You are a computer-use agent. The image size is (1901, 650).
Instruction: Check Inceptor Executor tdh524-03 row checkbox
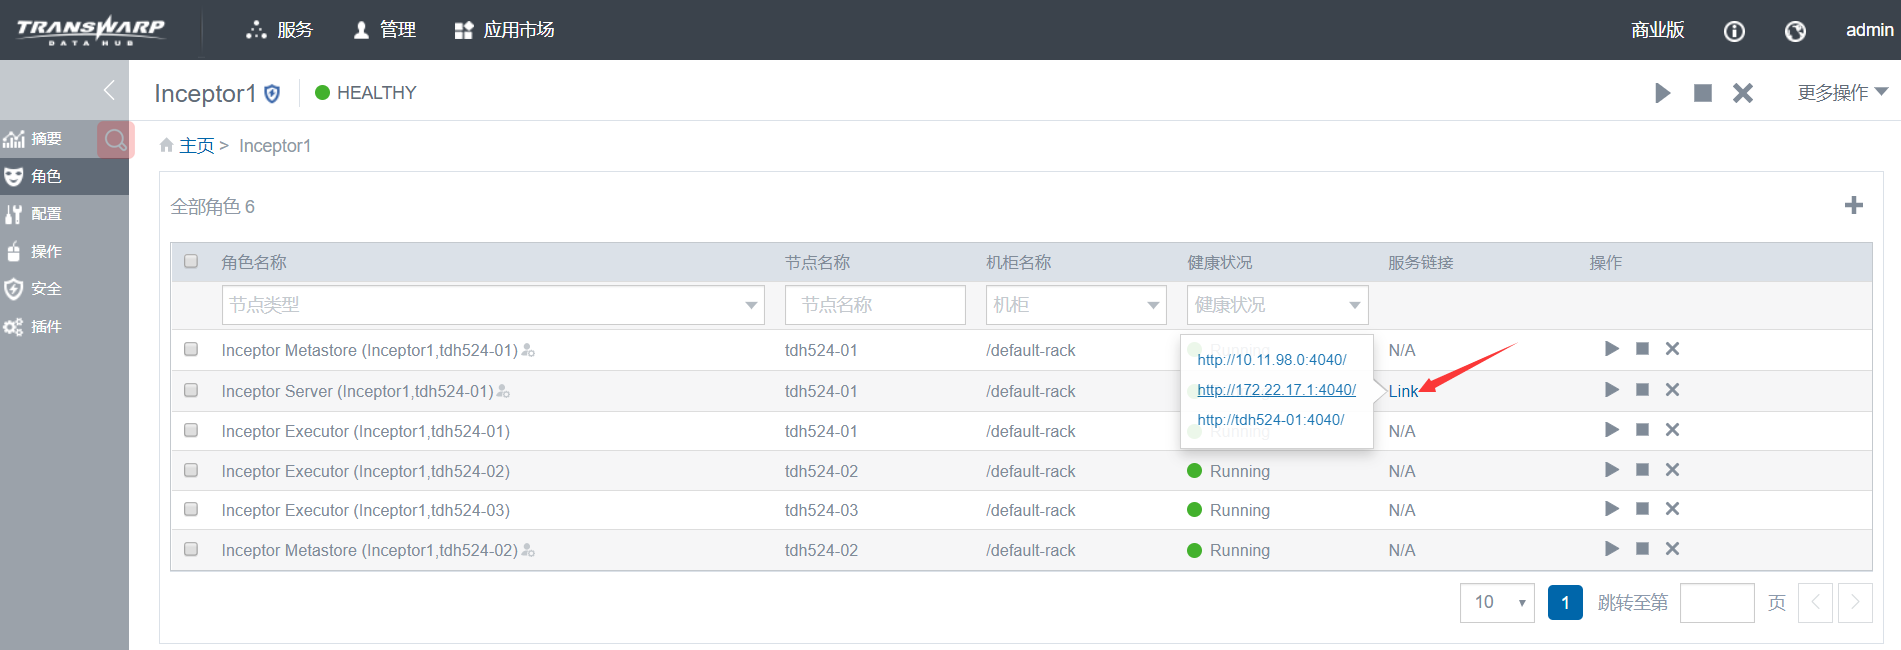tap(191, 509)
